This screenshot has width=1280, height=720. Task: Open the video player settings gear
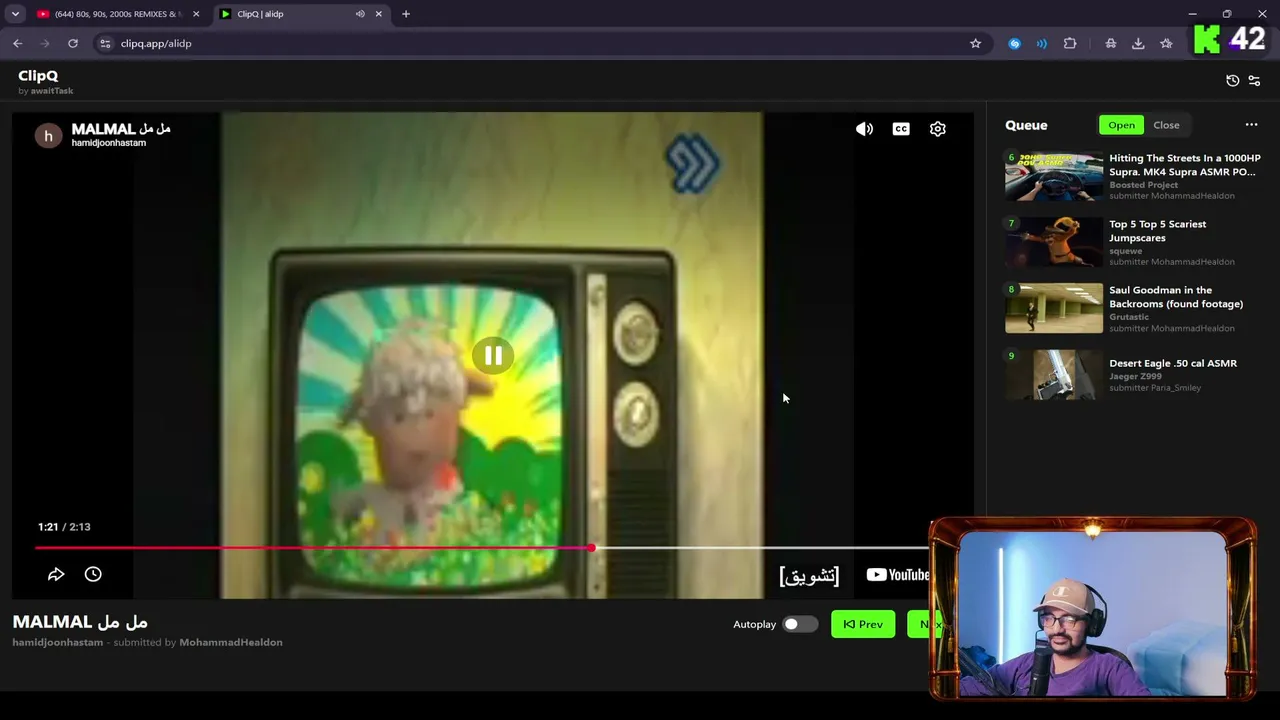click(x=938, y=129)
